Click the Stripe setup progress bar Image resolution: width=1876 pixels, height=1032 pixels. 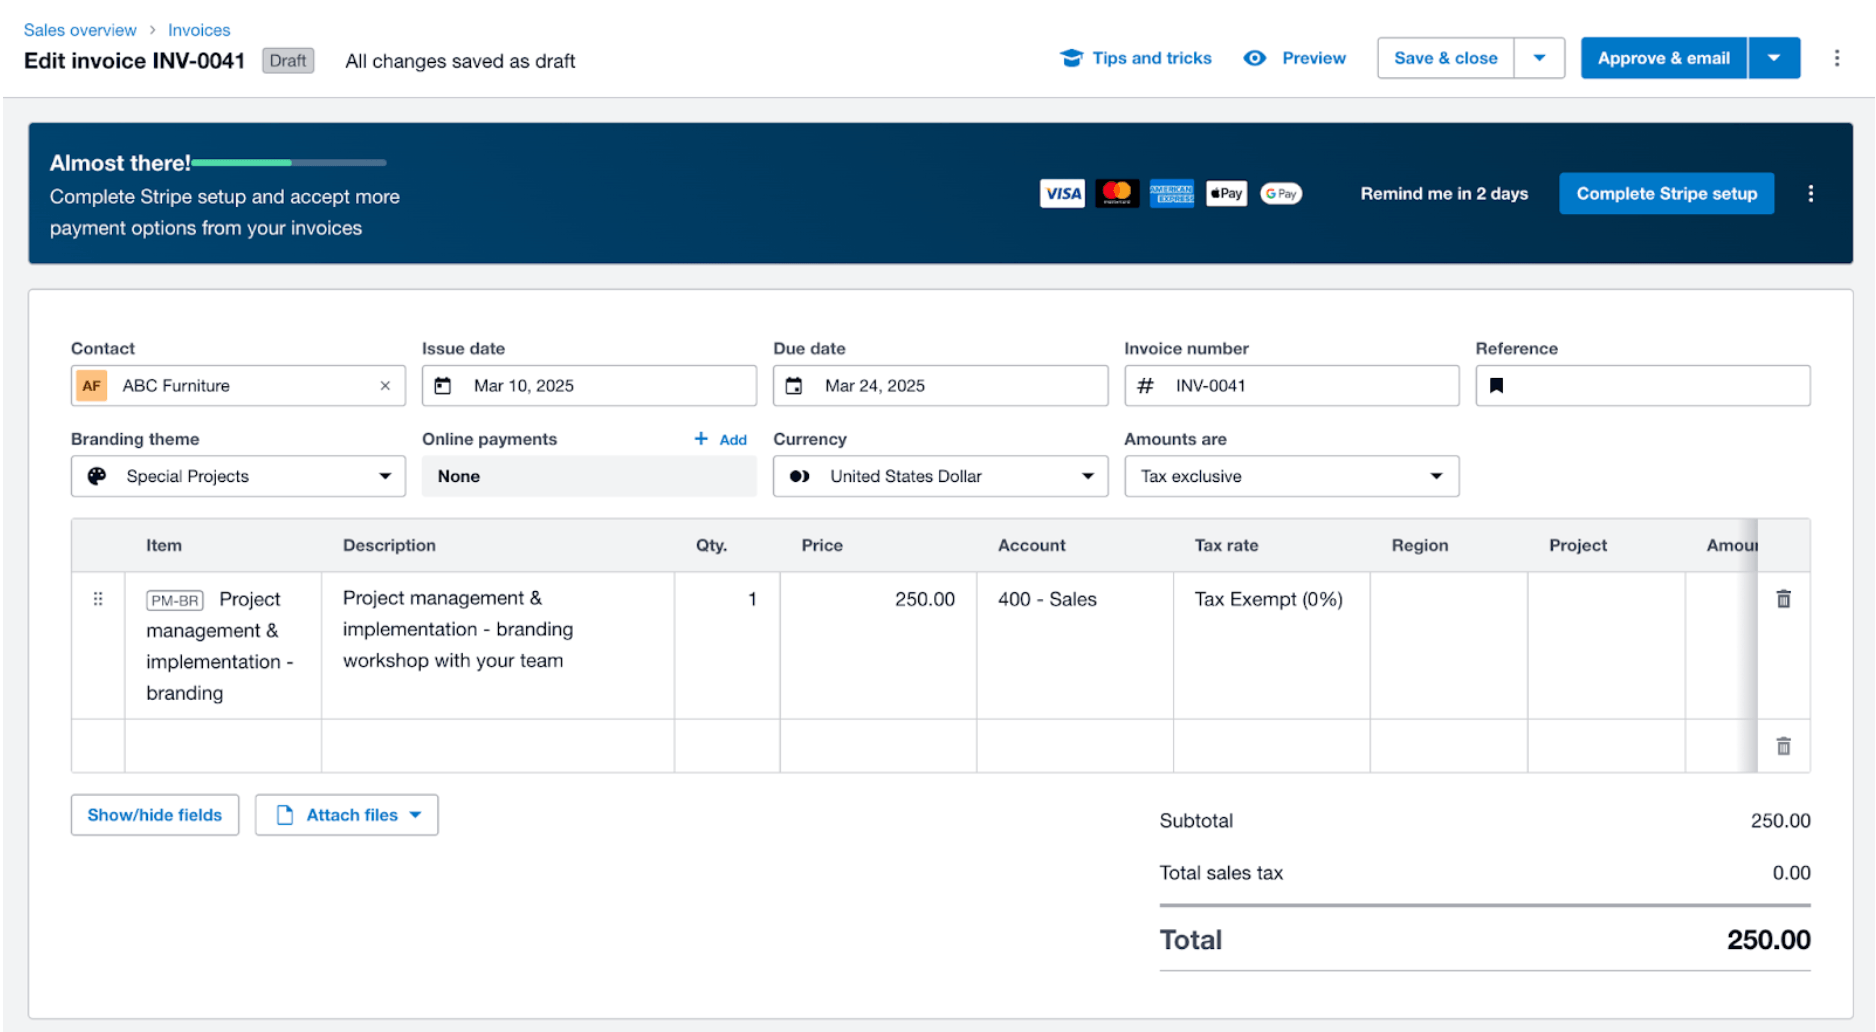point(290,161)
